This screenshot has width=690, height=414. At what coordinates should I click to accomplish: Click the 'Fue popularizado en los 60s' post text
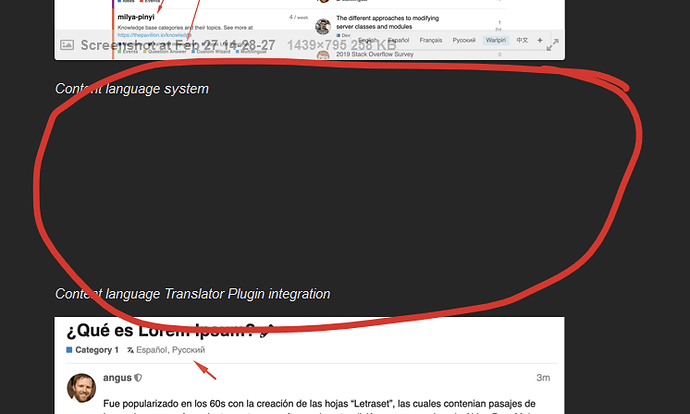[319, 403]
